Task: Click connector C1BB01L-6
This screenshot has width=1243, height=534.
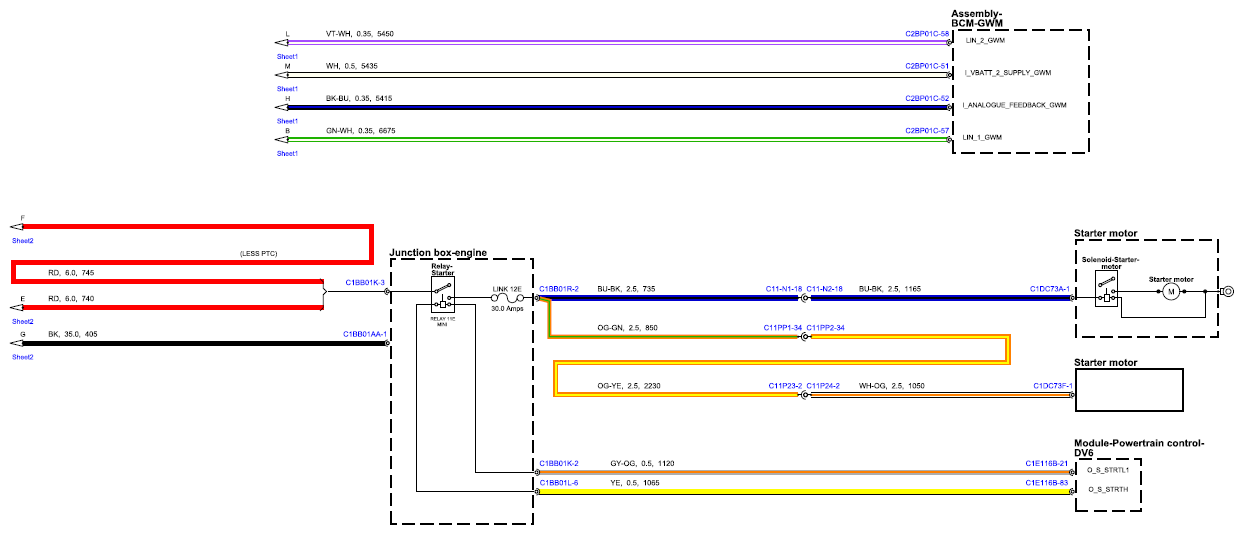Action: (x=559, y=483)
